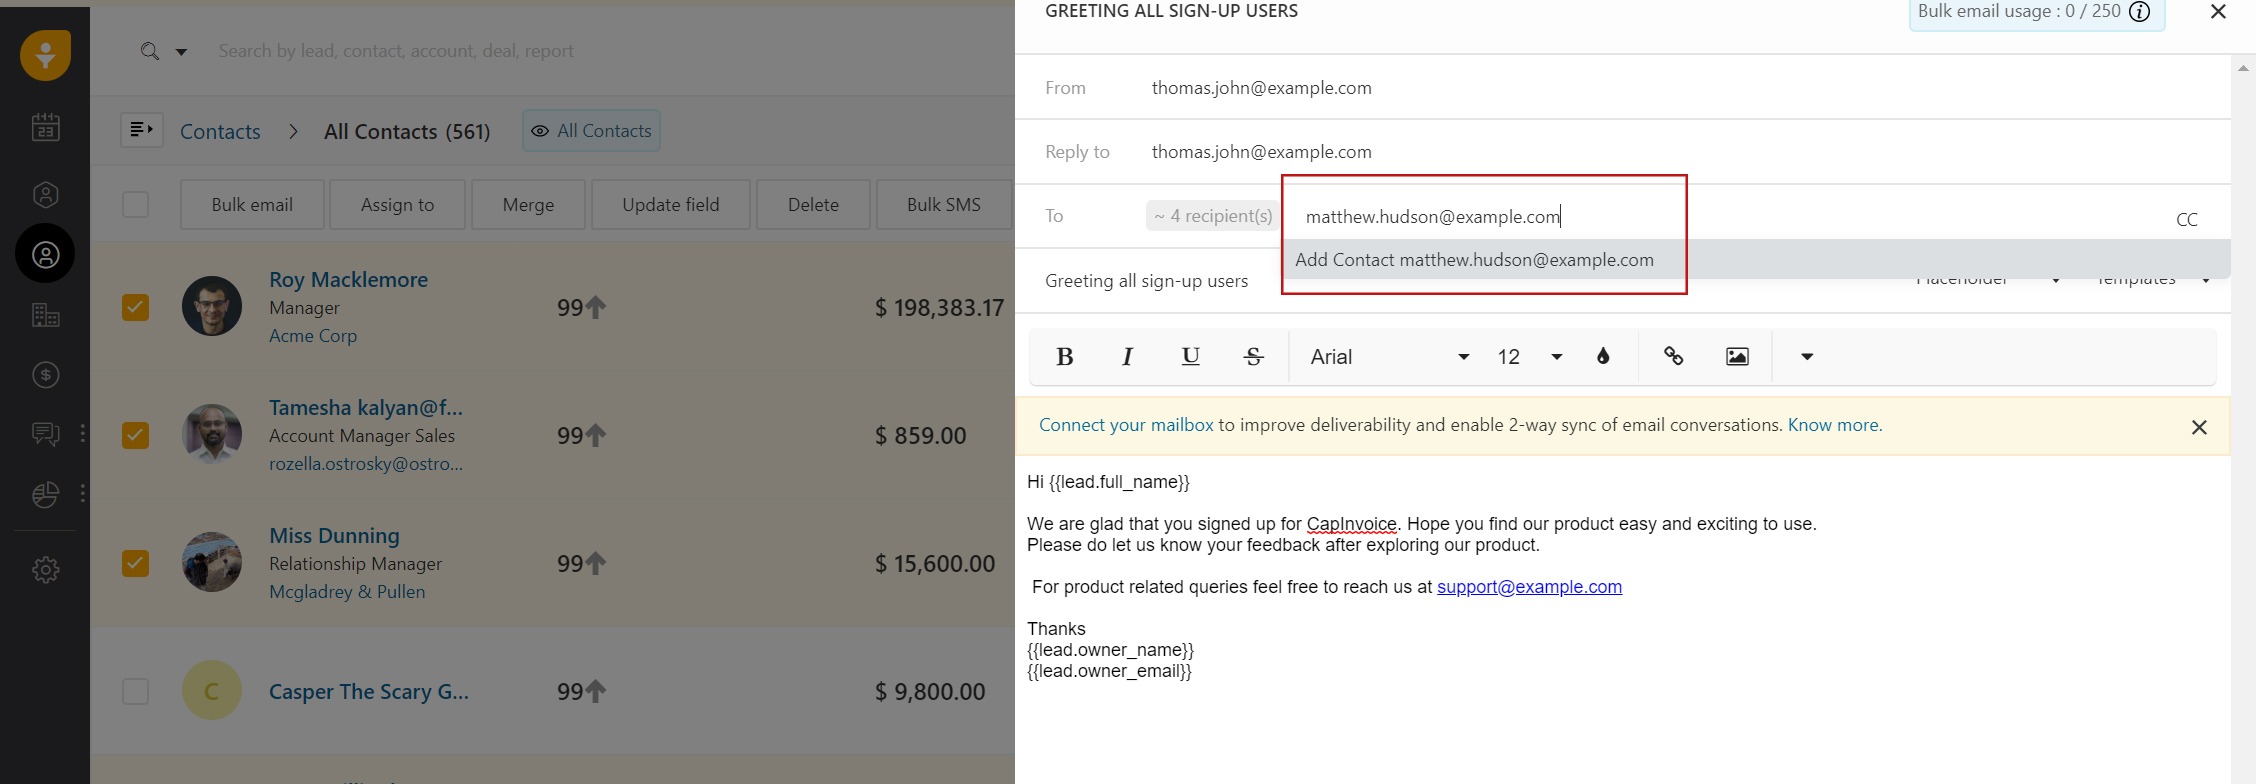Click Roy Macklemore's avatar photo
The height and width of the screenshot is (784, 2256).
click(212, 306)
